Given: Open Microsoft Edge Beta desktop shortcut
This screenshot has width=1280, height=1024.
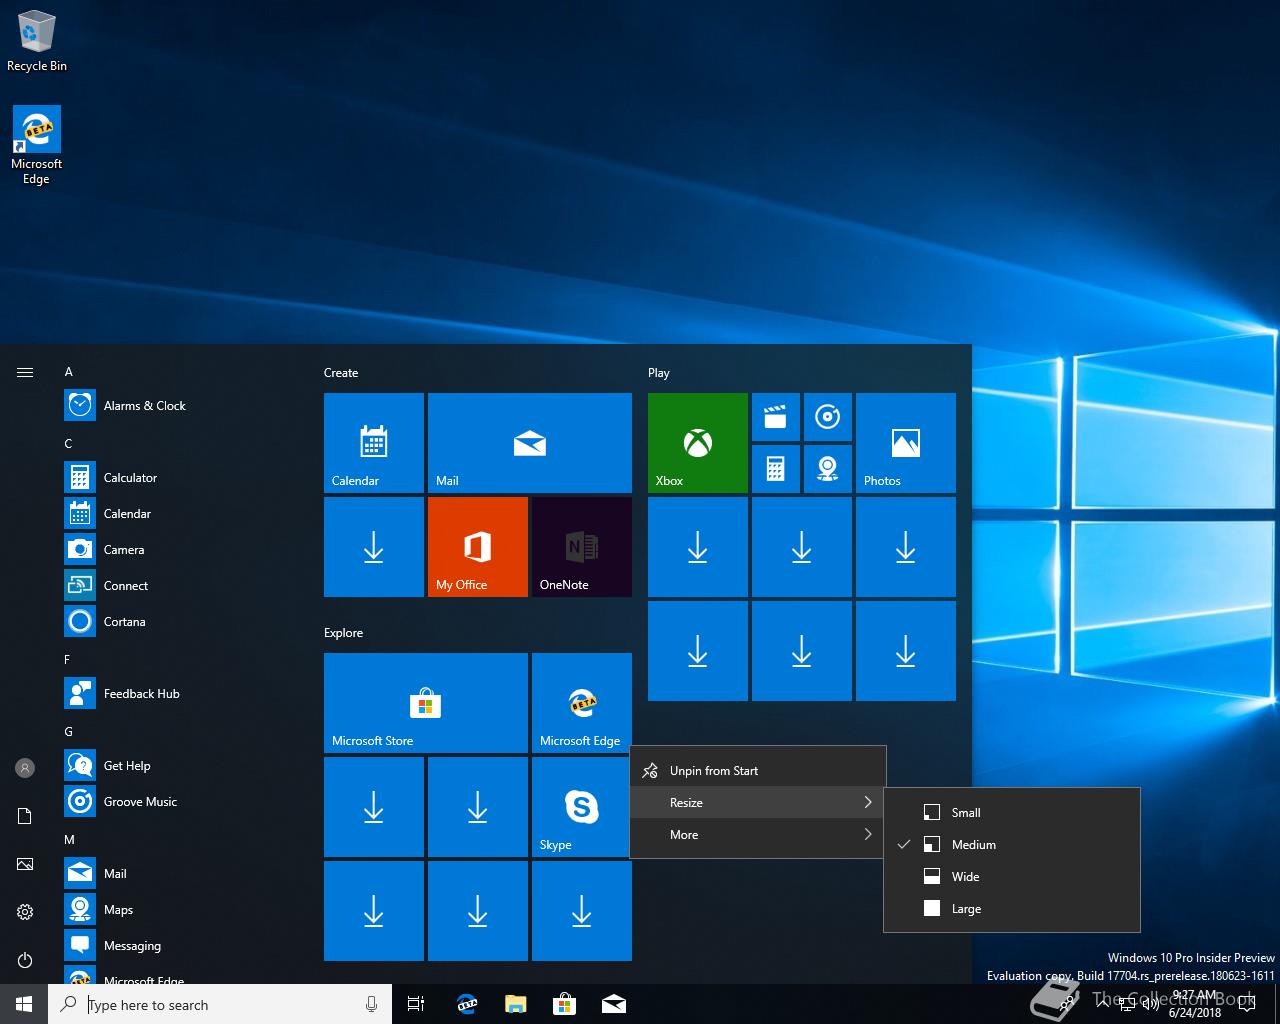Looking at the screenshot, I should 37,146.
